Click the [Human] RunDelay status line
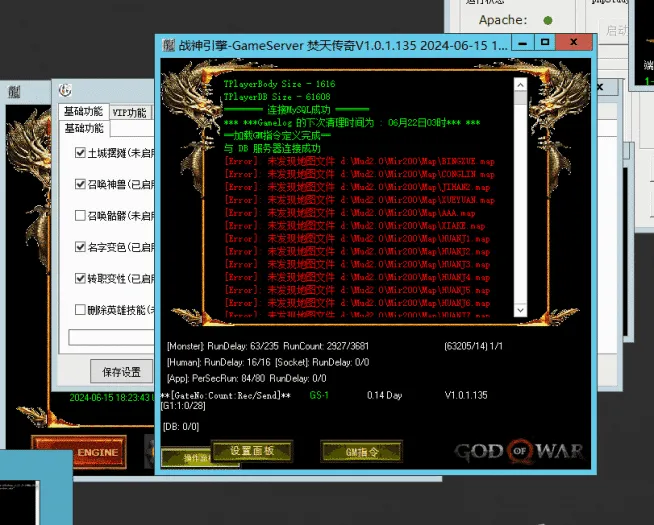Screen dimensions: 654x525 [x=268, y=362]
